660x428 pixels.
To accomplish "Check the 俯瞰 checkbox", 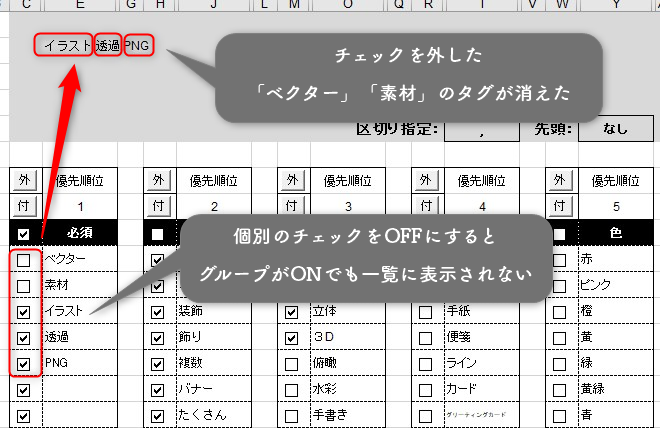I will coord(291,364).
